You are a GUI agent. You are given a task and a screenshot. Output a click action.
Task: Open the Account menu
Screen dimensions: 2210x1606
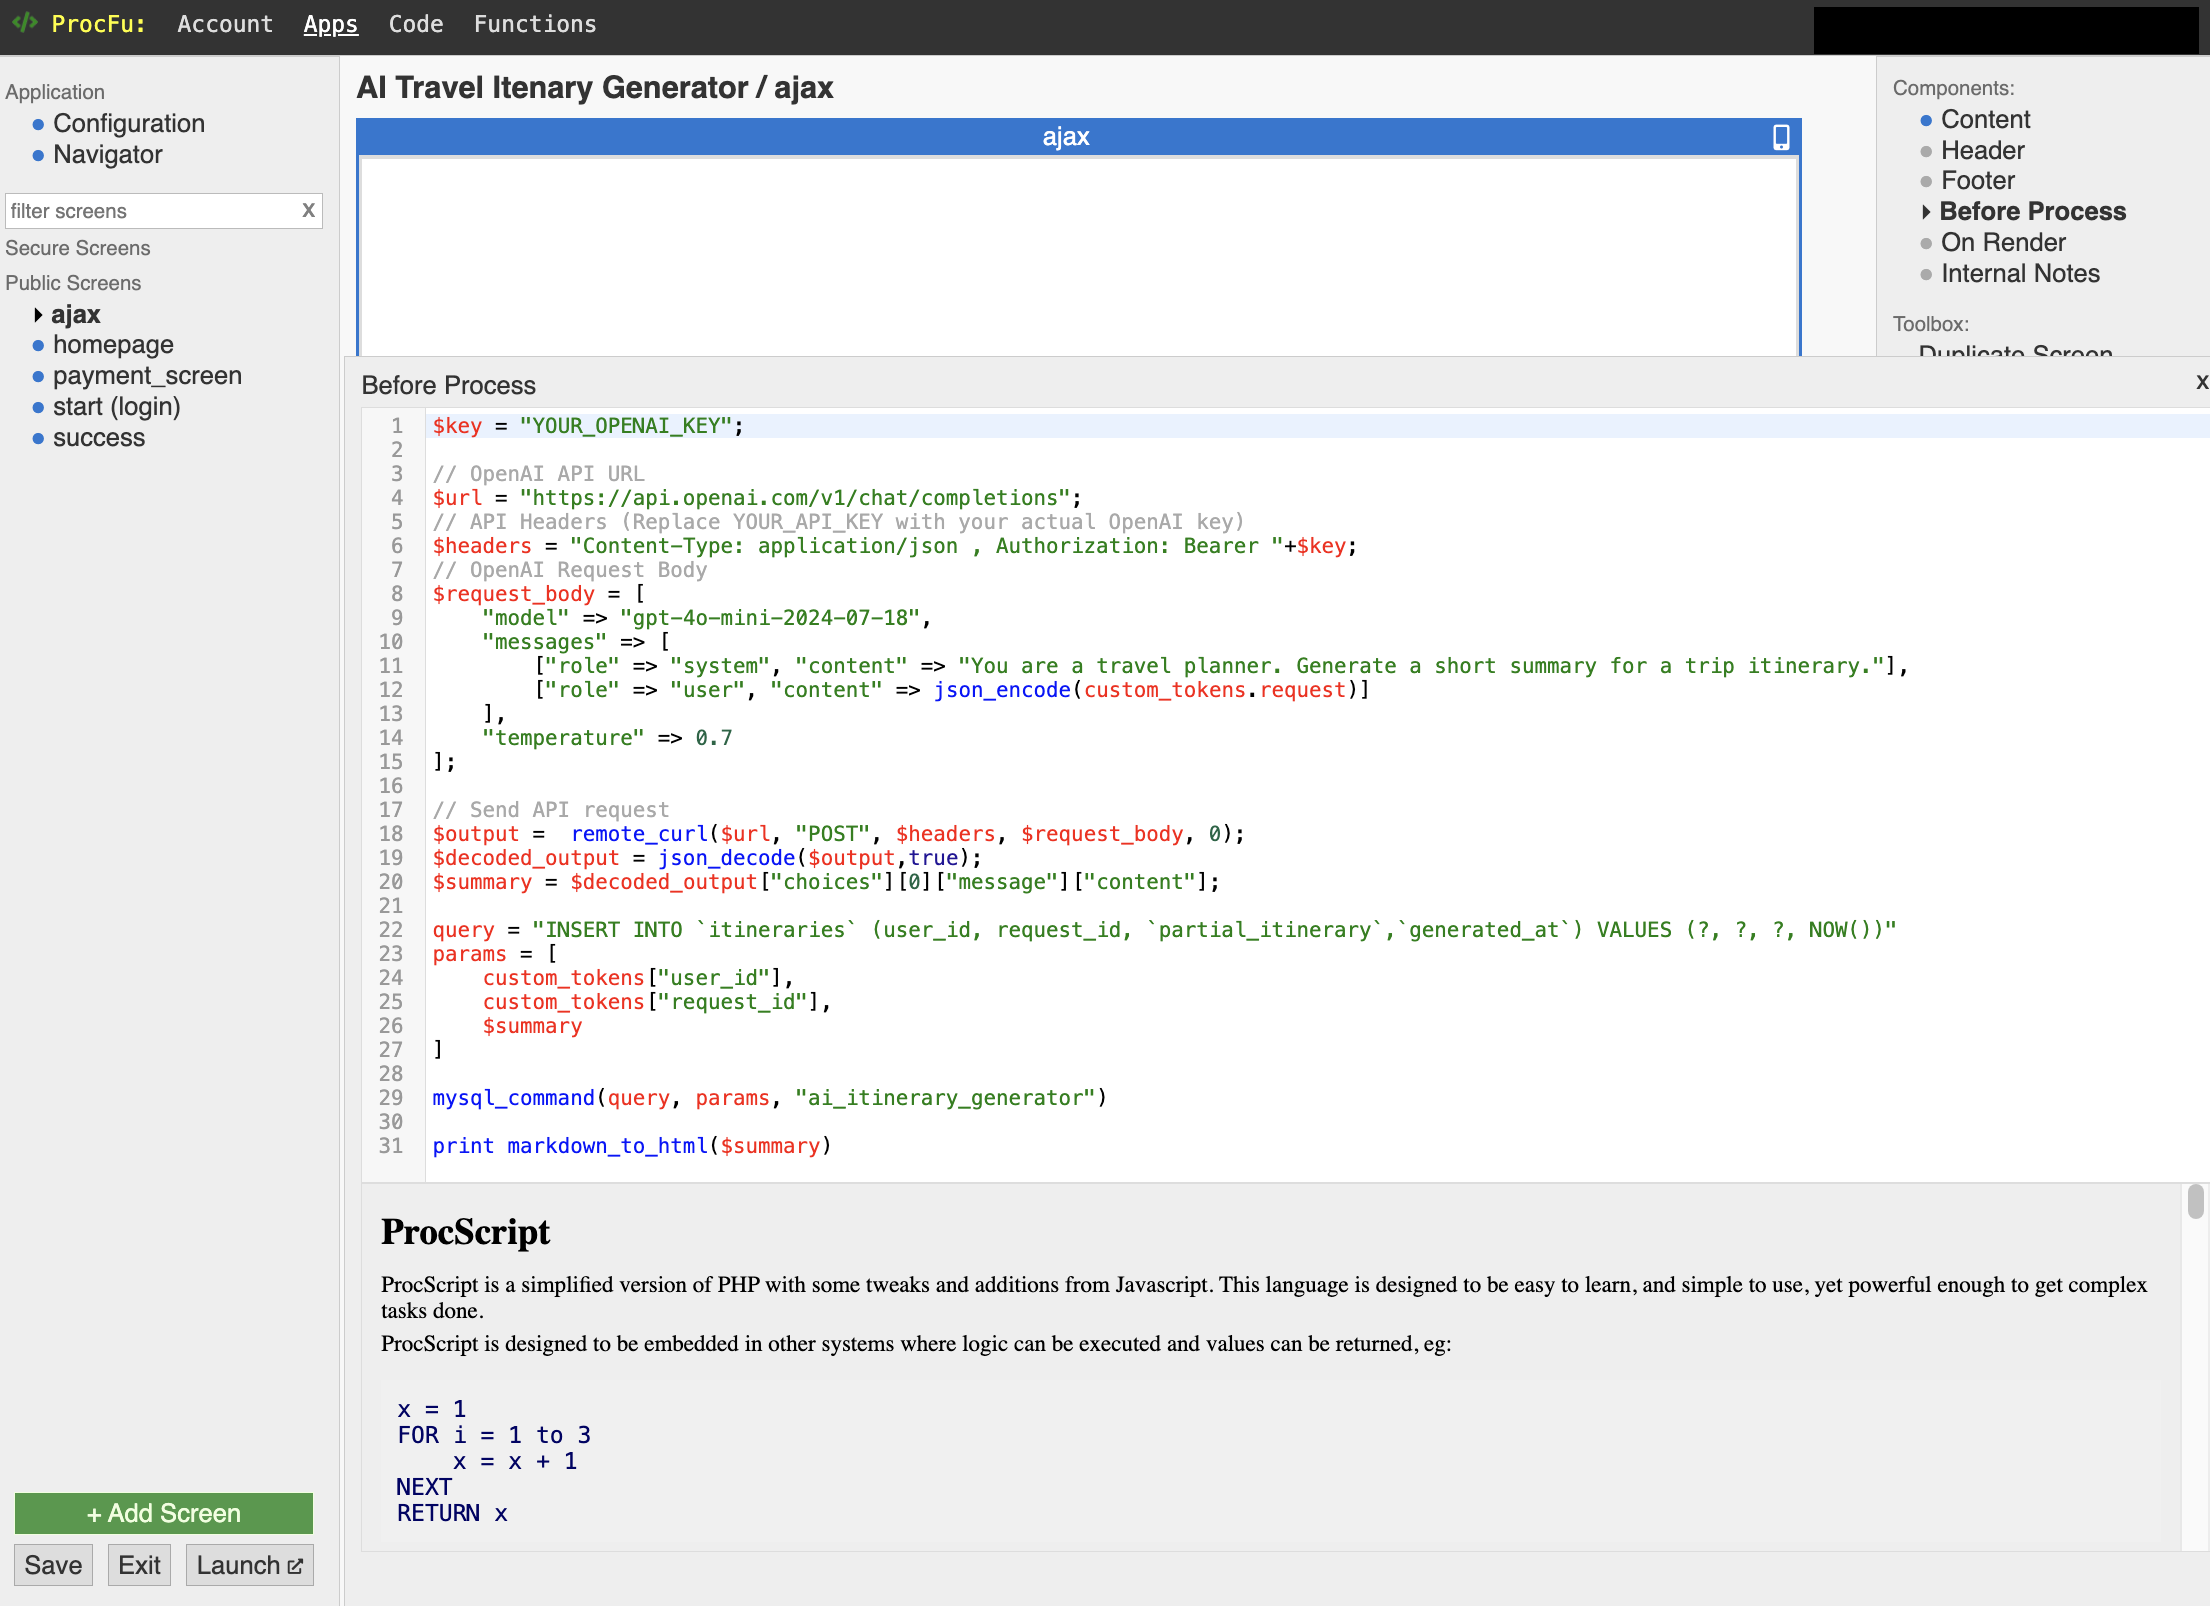(x=225, y=24)
